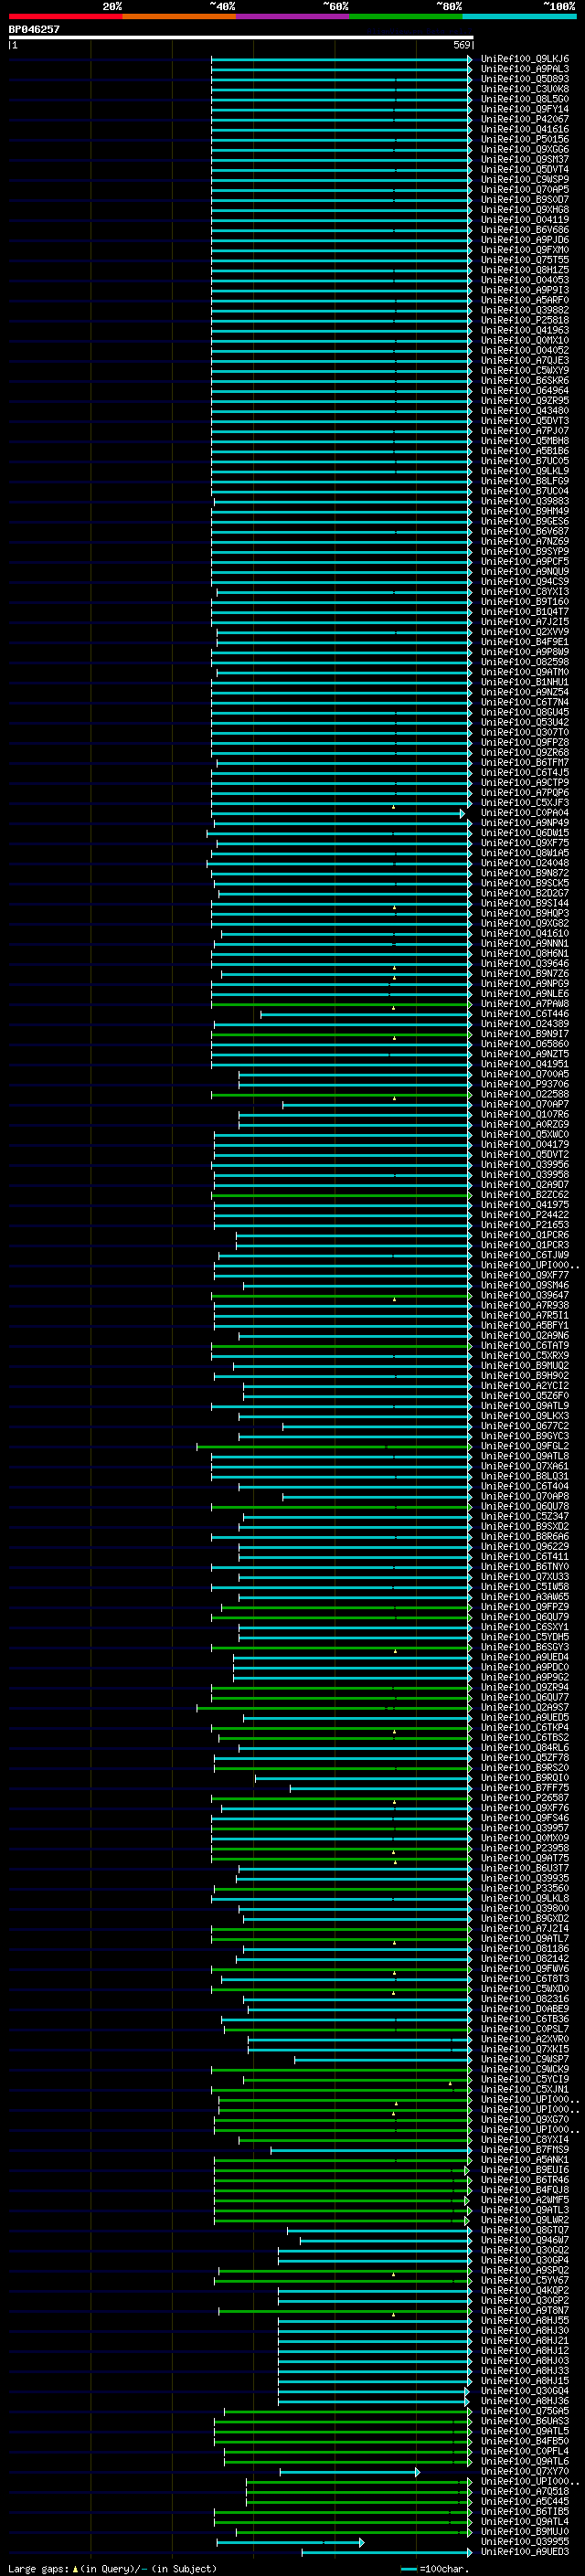This screenshot has height=2576, width=585.
Task: Select the UniRef100_A9PAL3 hit label
Action: point(525,69)
